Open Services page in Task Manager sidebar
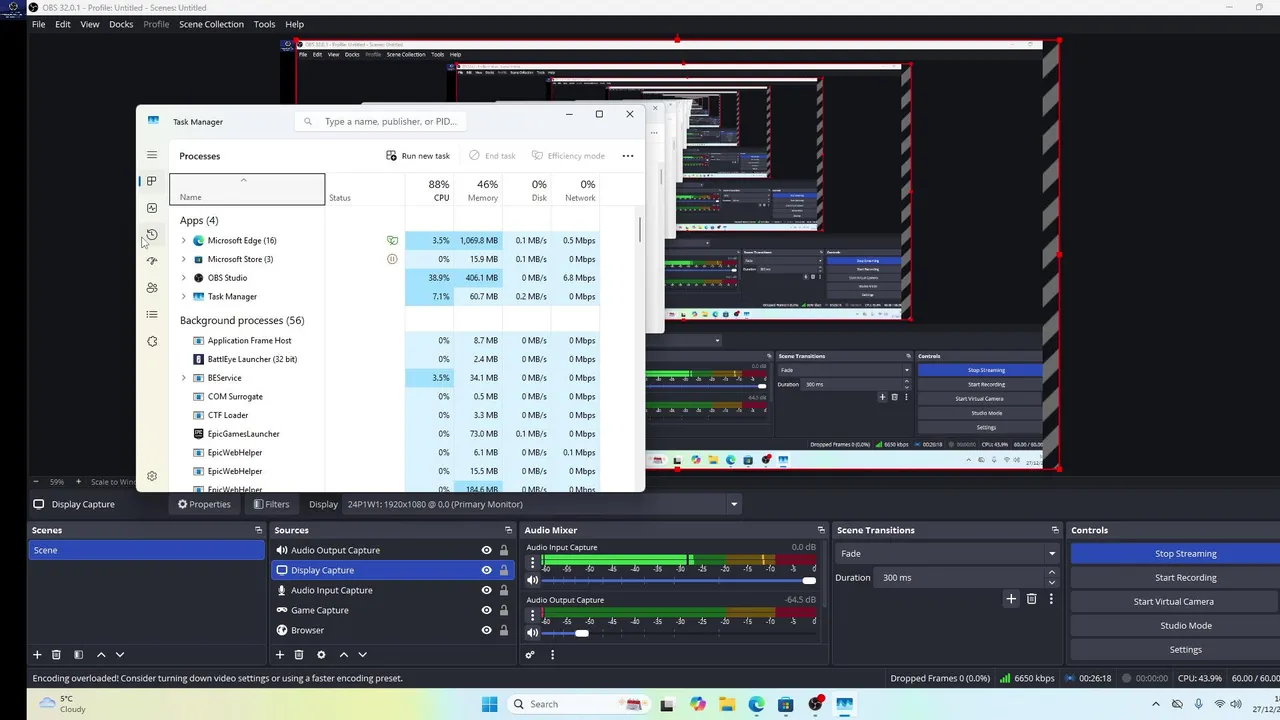 152,341
